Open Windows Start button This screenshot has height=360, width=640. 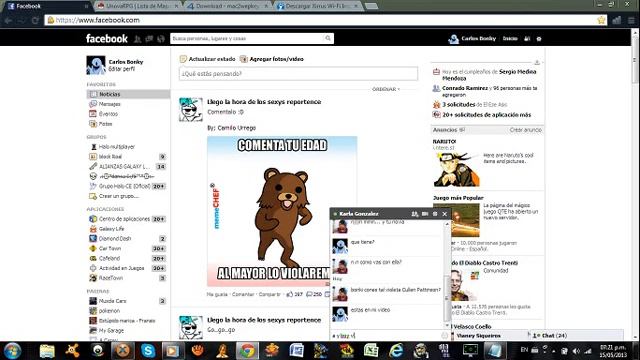click(x=12, y=351)
